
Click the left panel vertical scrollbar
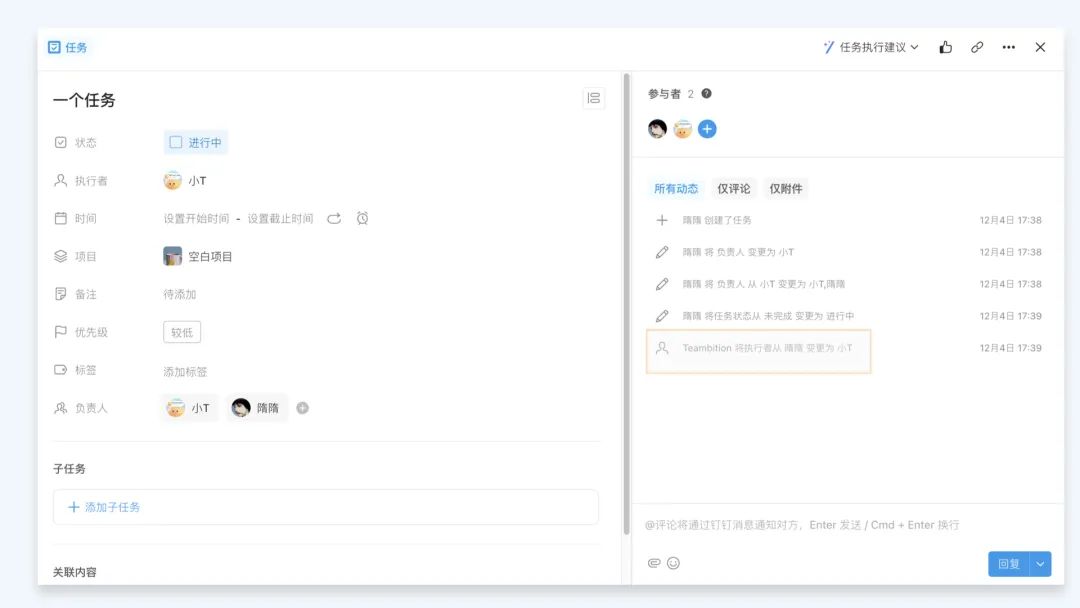pos(626,303)
